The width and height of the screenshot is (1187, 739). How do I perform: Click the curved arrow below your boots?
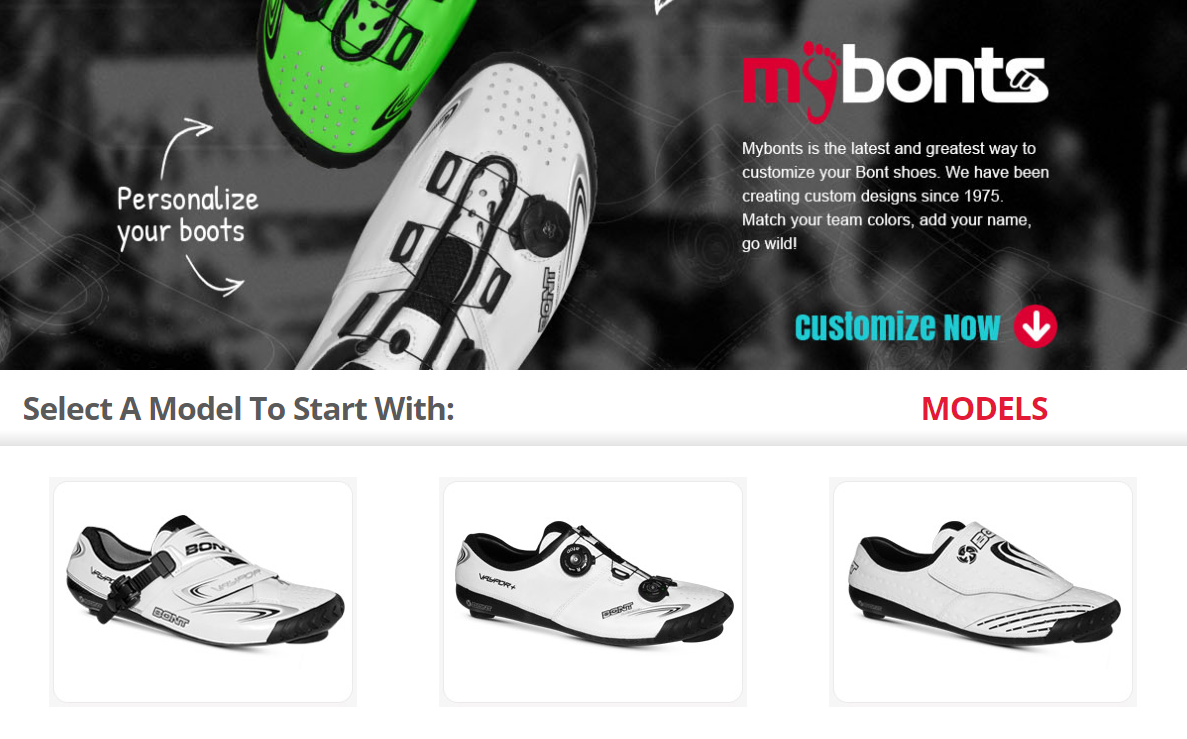(214, 276)
